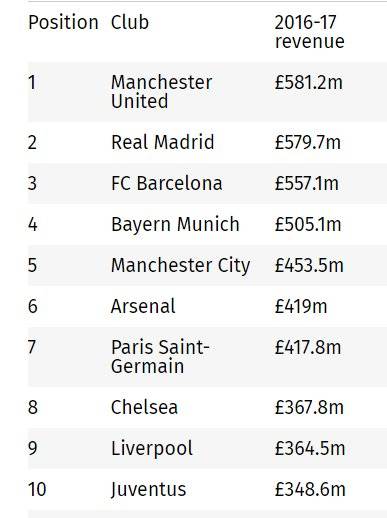Select the FC Barcelona club name

click(x=166, y=183)
